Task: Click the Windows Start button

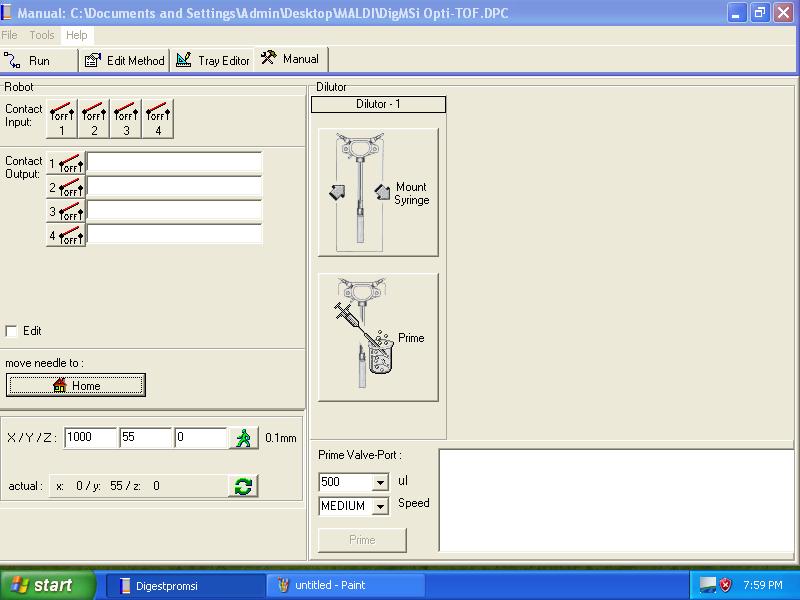Action: click(47, 585)
